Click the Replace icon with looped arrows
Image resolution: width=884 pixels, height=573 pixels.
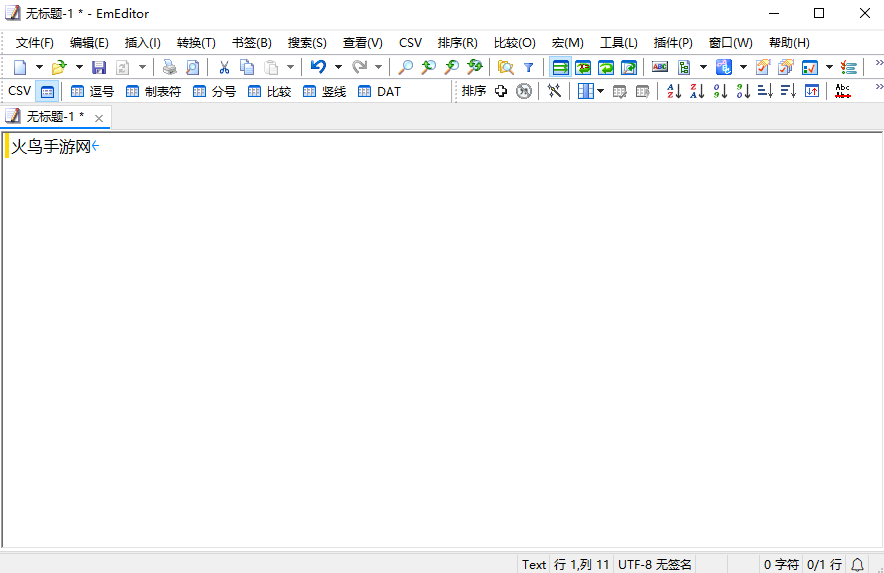pos(475,68)
